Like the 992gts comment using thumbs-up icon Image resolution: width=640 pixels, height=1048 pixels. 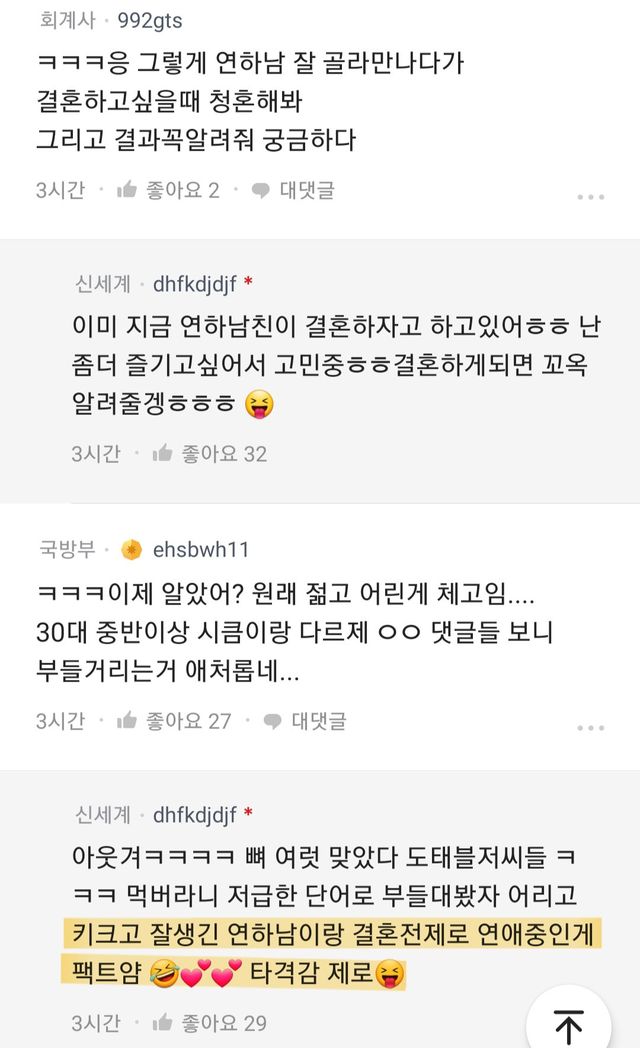[x=127, y=190]
